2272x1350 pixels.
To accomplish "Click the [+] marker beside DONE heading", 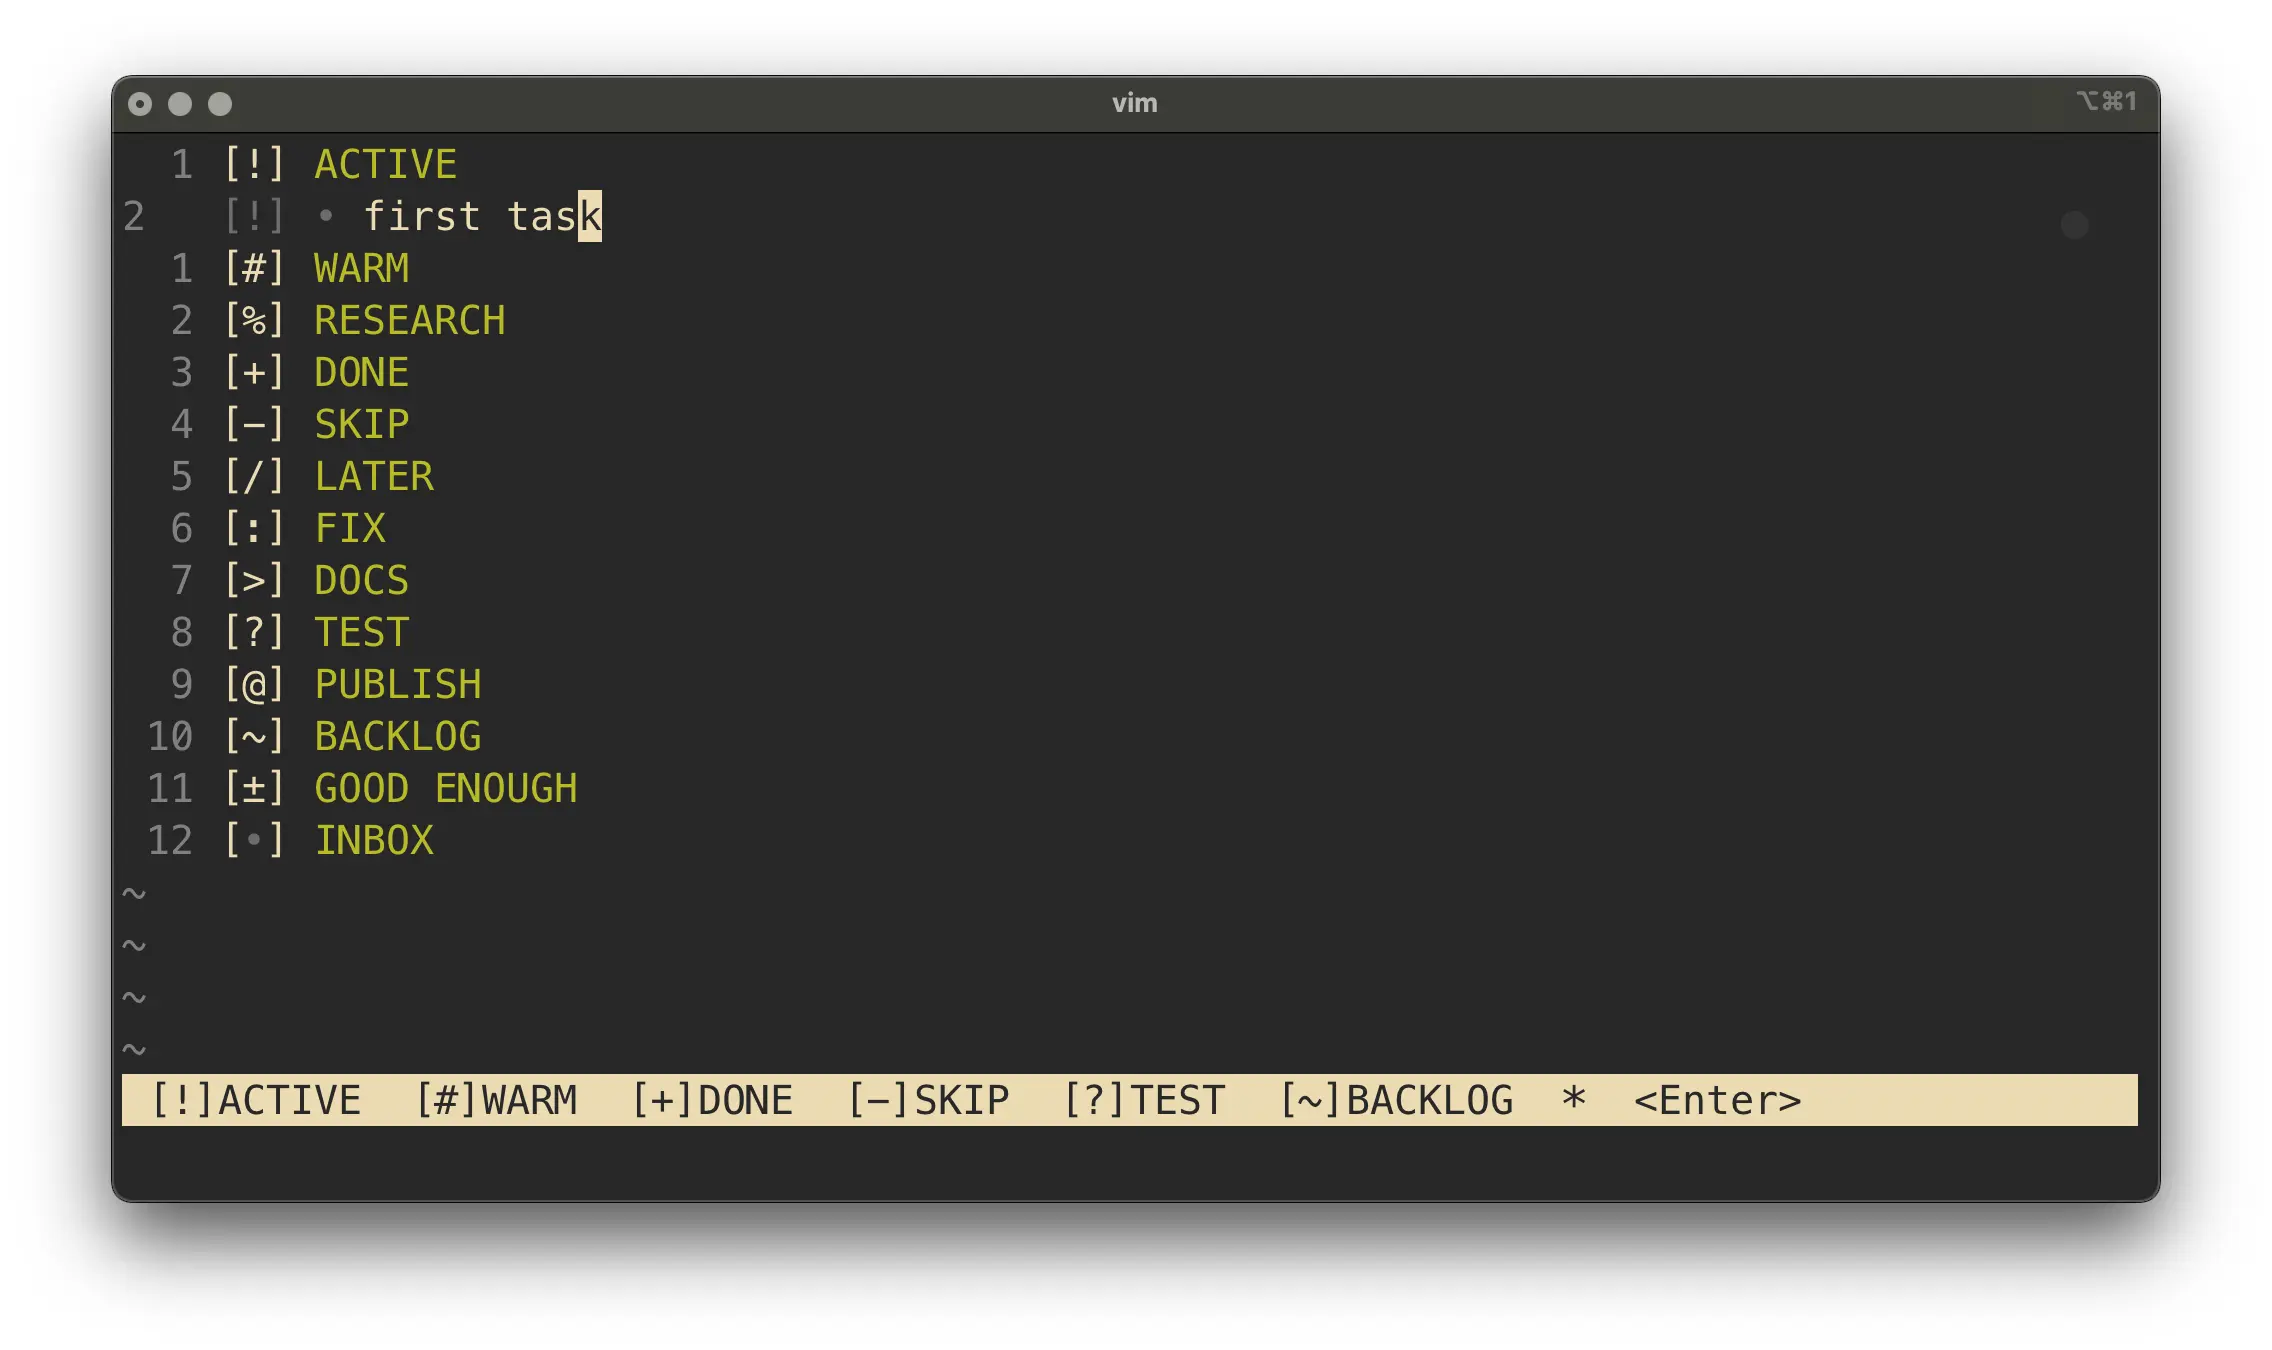I will 254,372.
